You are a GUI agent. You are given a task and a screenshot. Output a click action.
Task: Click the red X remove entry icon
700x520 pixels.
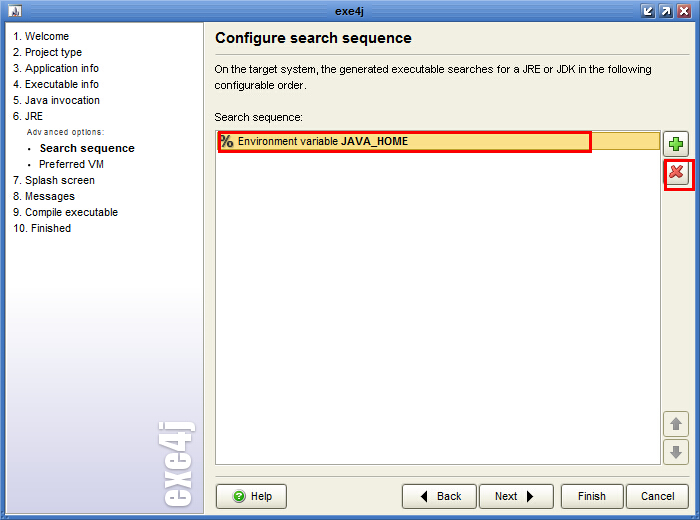click(x=677, y=173)
